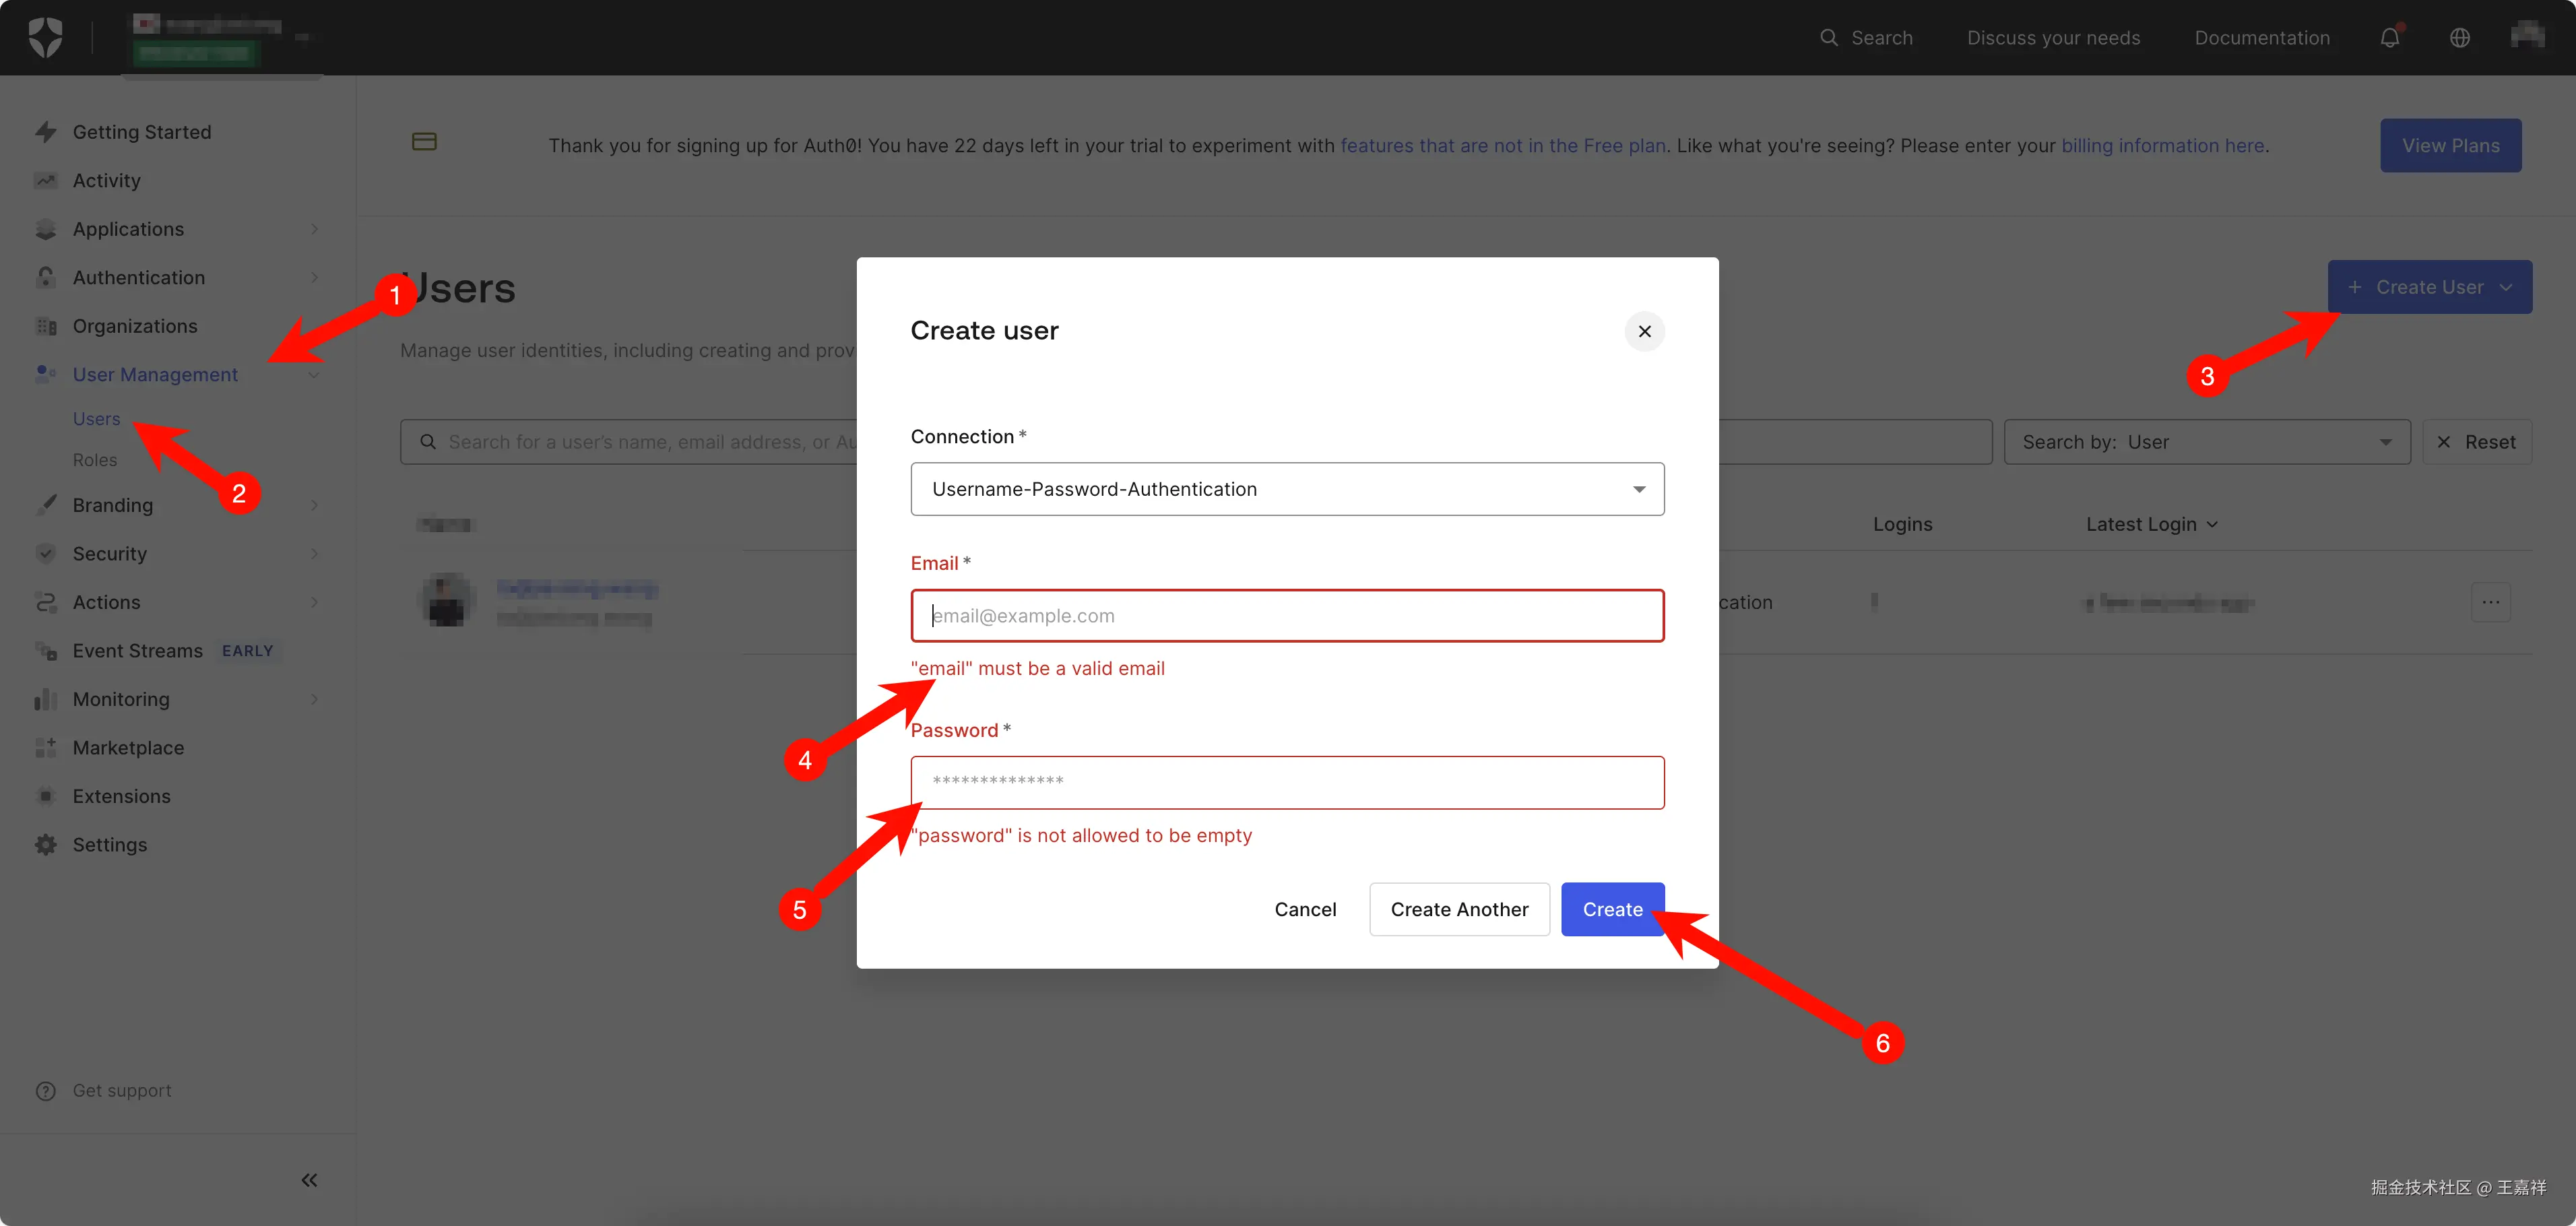Close the Create user dialog with X
Screen dimensions: 2576x1226
pos(1644,332)
